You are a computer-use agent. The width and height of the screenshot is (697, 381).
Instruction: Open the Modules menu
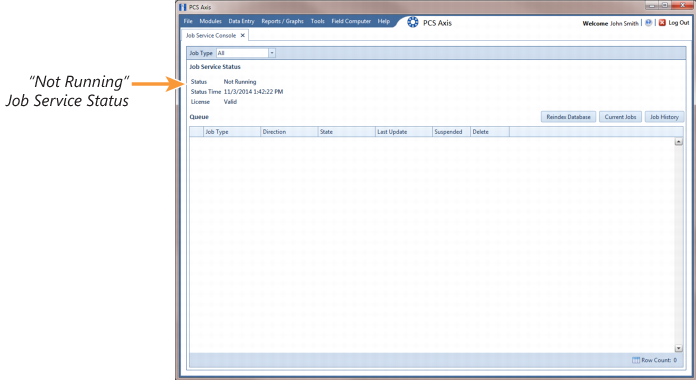[210, 21]
